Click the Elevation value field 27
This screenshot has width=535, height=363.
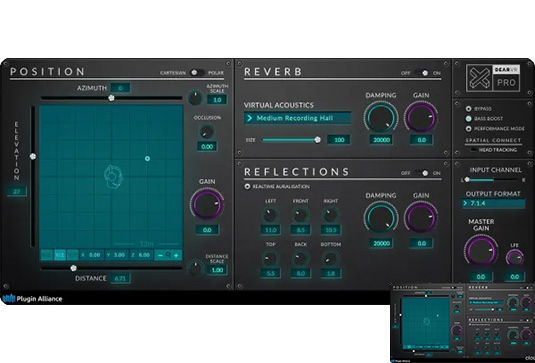tap(17, 191)
